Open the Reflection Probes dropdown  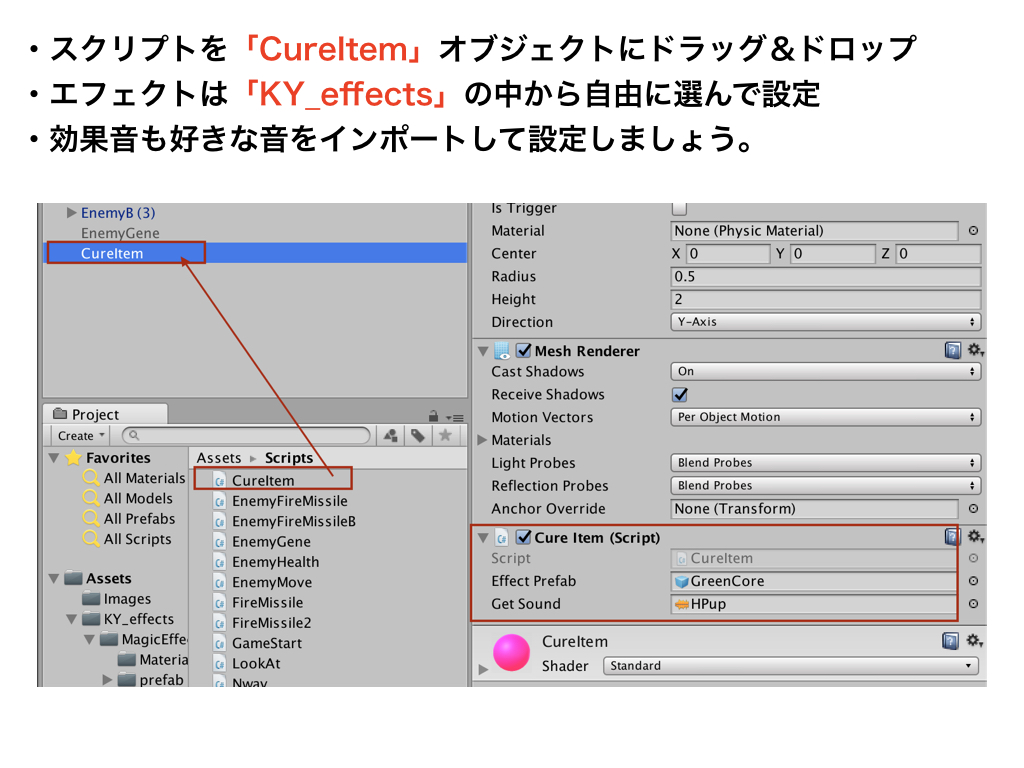[x=825, y=486]
